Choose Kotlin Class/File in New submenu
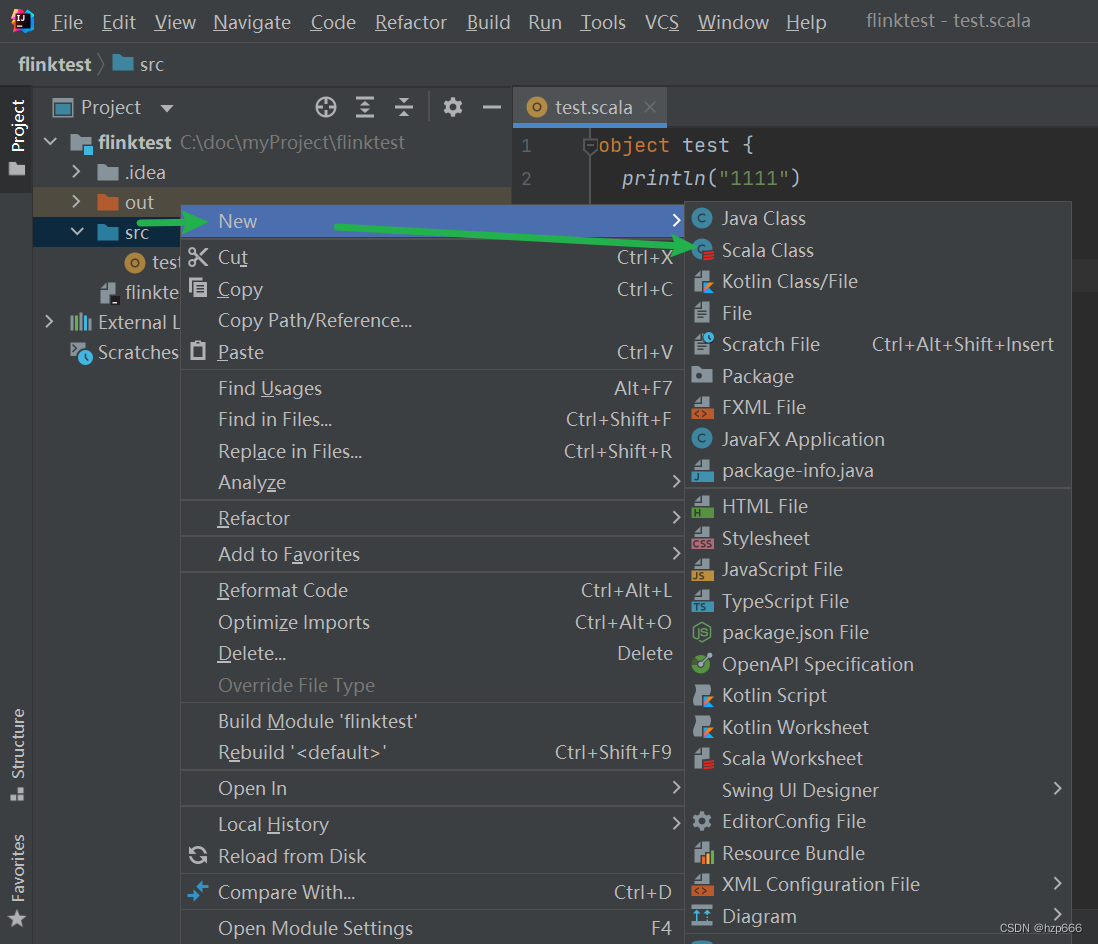Viewport: 1098px width, 944px height. point(789,282)
